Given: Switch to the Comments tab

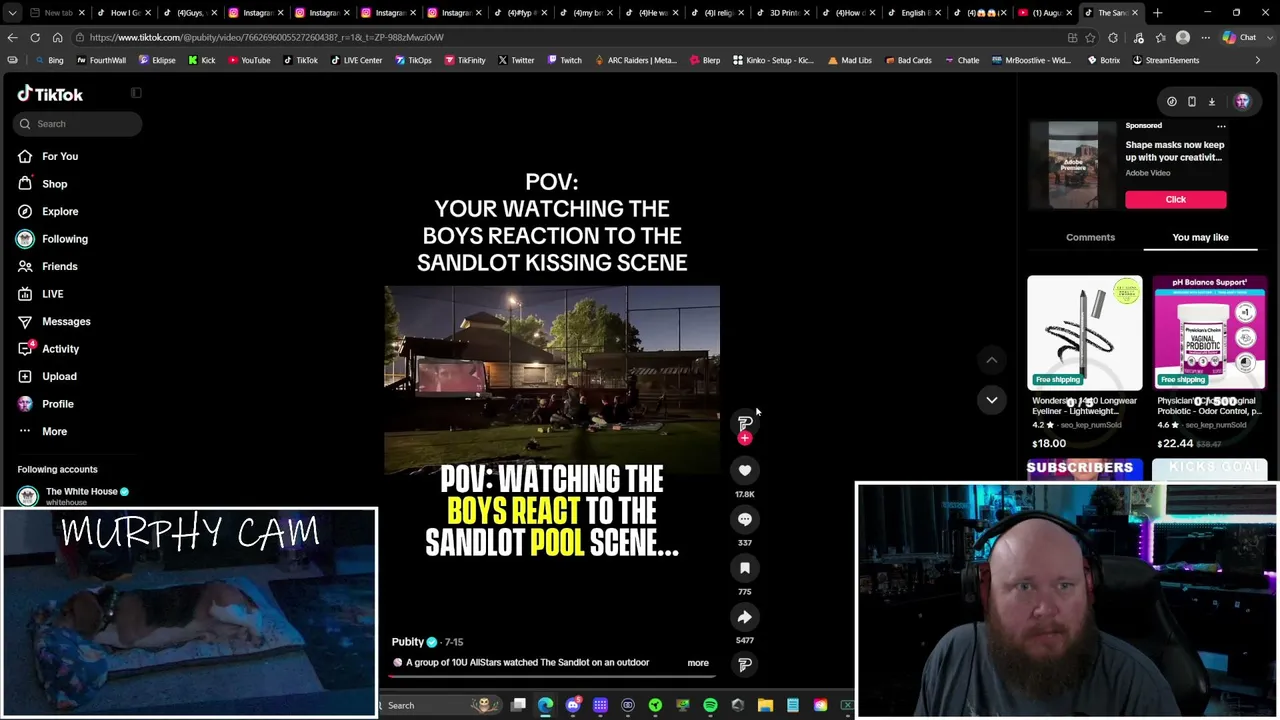Looking at the screenshot, I should coord(1090,237).
